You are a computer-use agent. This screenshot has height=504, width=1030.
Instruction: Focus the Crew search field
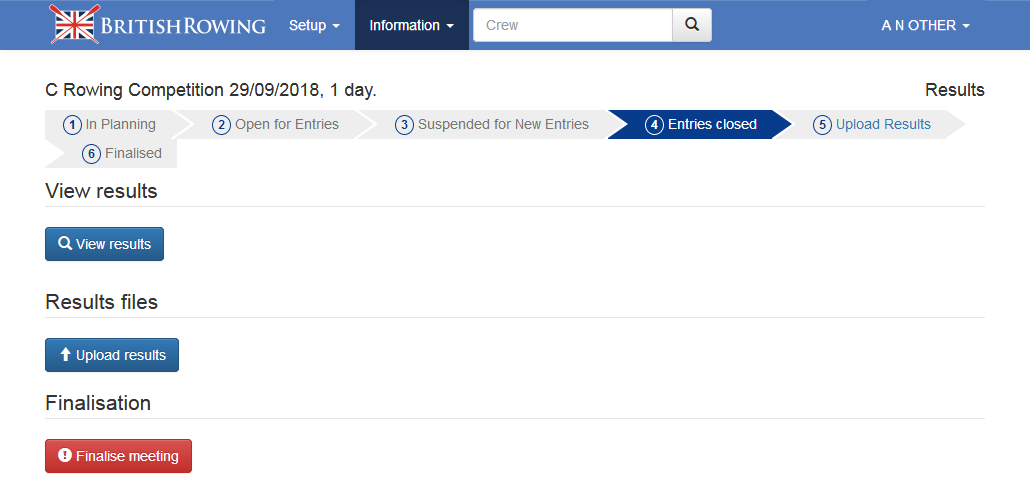point(572,25)
